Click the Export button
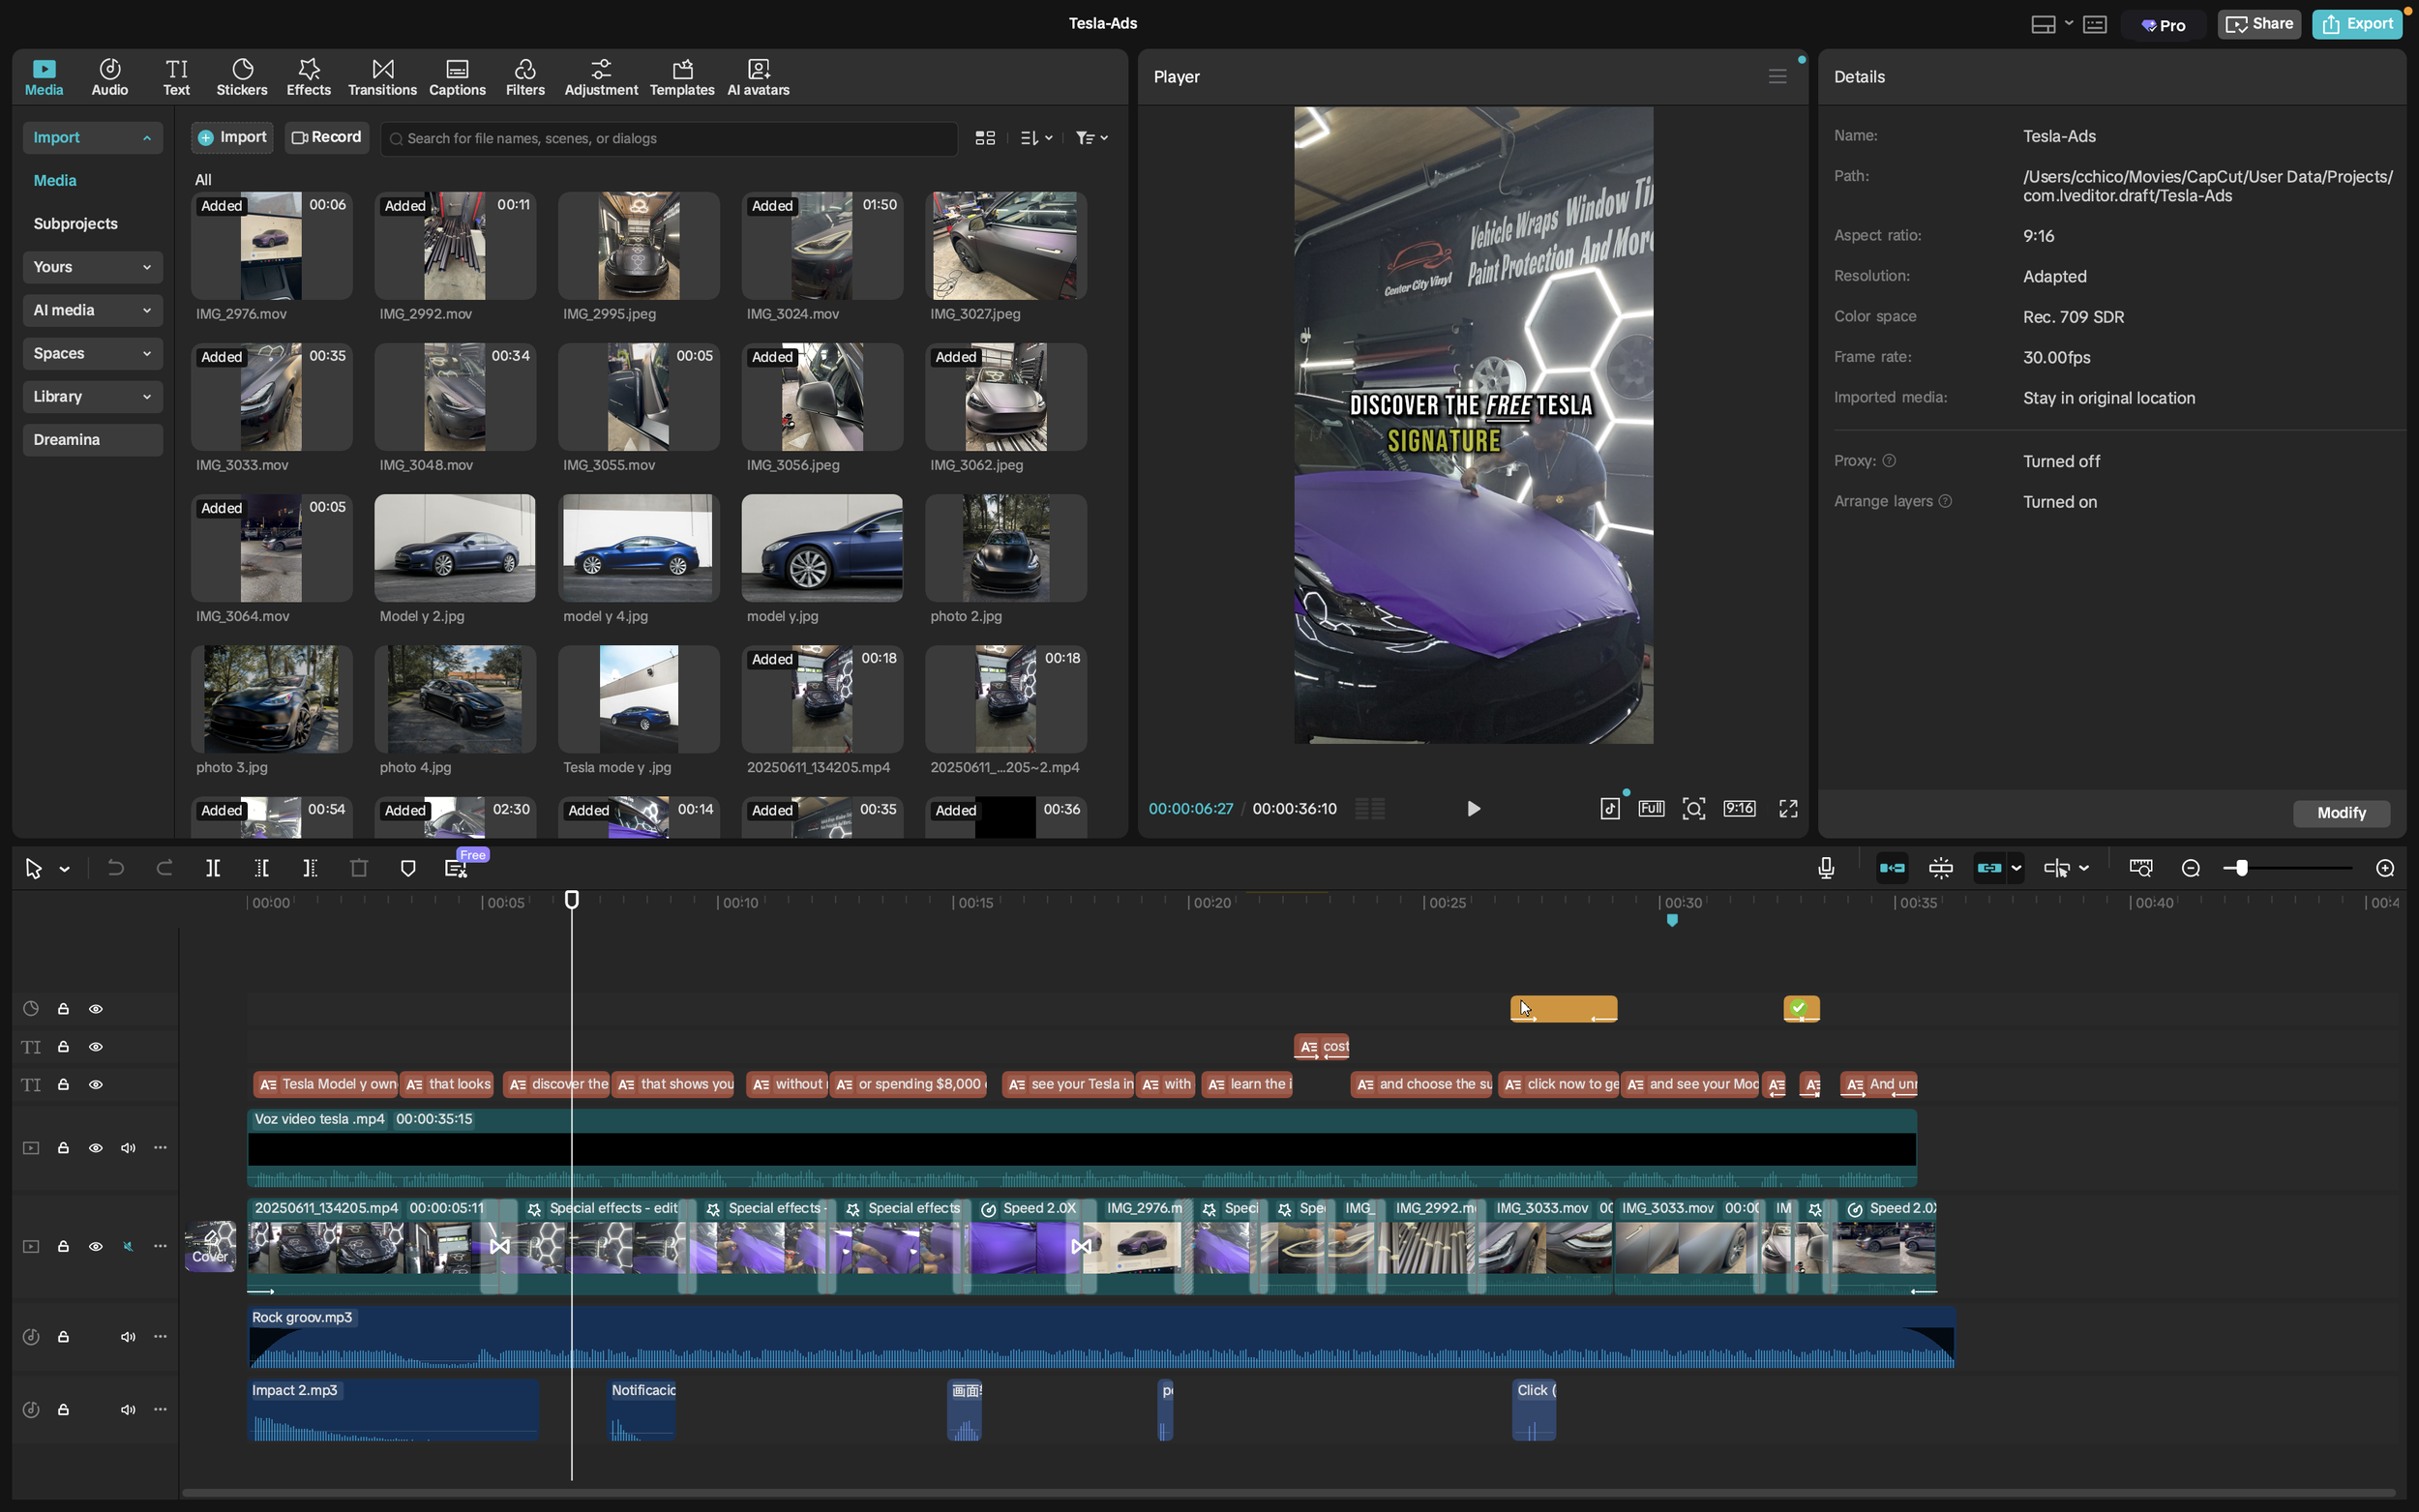This screenshot has width=2419, height=1512. pos(2356,24)
